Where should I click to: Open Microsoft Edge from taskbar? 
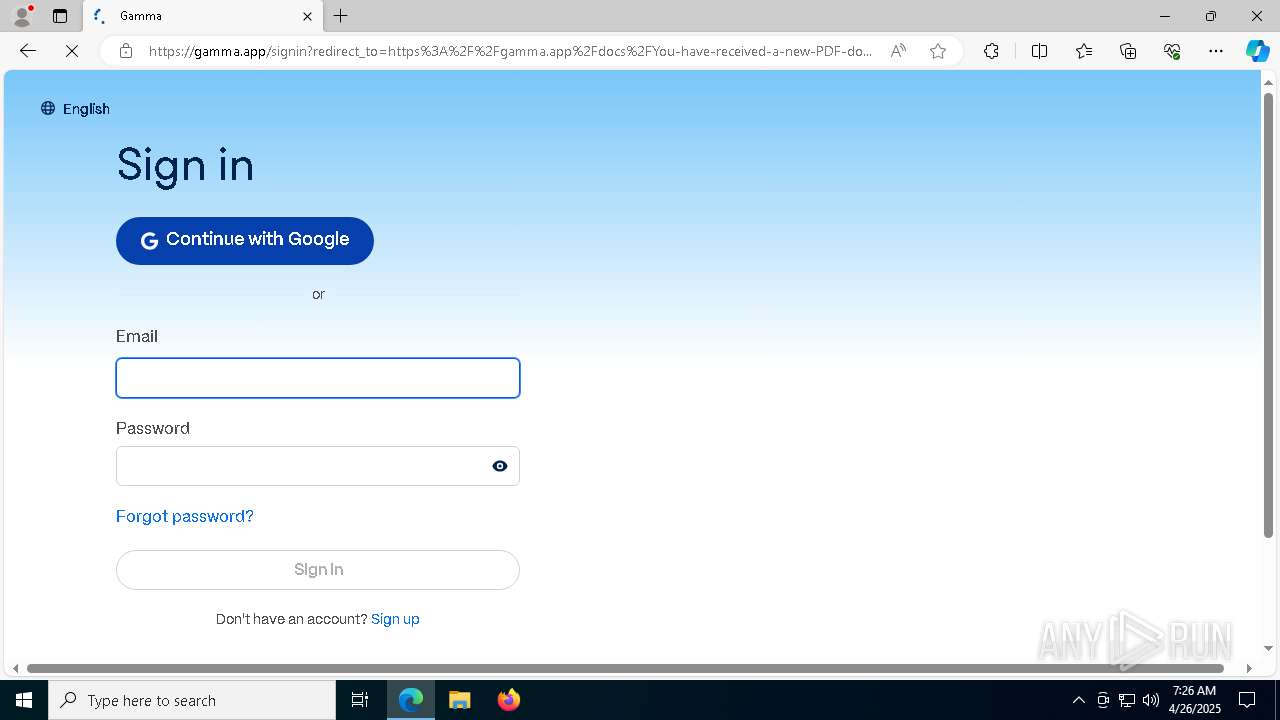pyautogui.click(x=411, y=700)
